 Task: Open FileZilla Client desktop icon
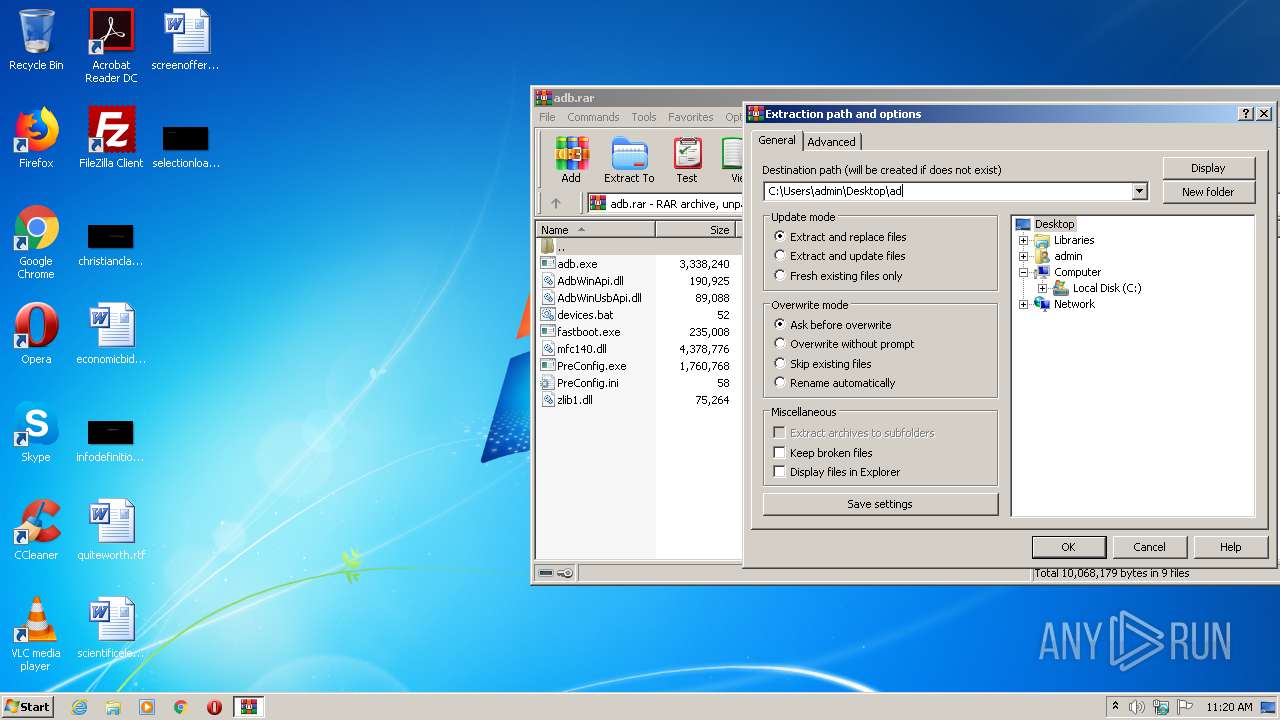[111, 138]
